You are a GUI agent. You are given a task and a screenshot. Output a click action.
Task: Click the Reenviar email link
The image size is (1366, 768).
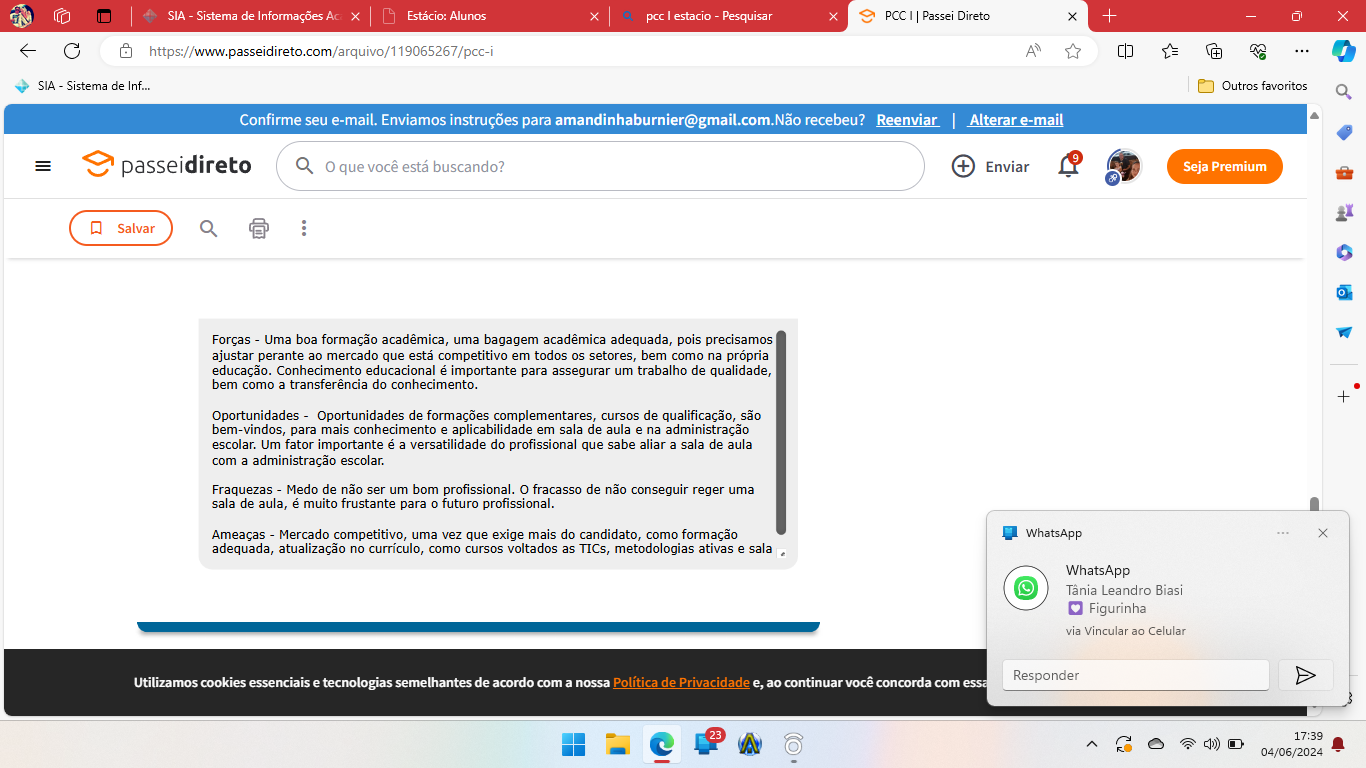[x=907, y=120]
